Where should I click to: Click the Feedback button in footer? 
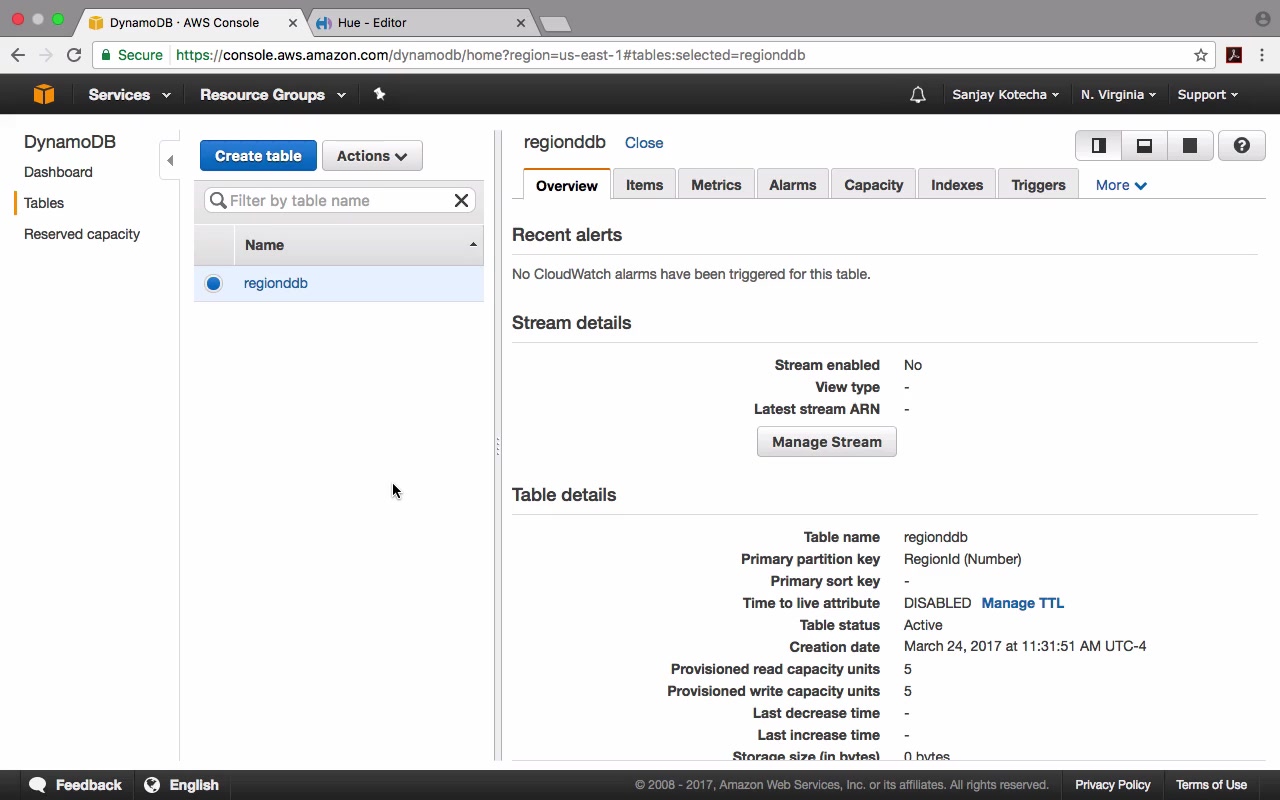(76, 785)
